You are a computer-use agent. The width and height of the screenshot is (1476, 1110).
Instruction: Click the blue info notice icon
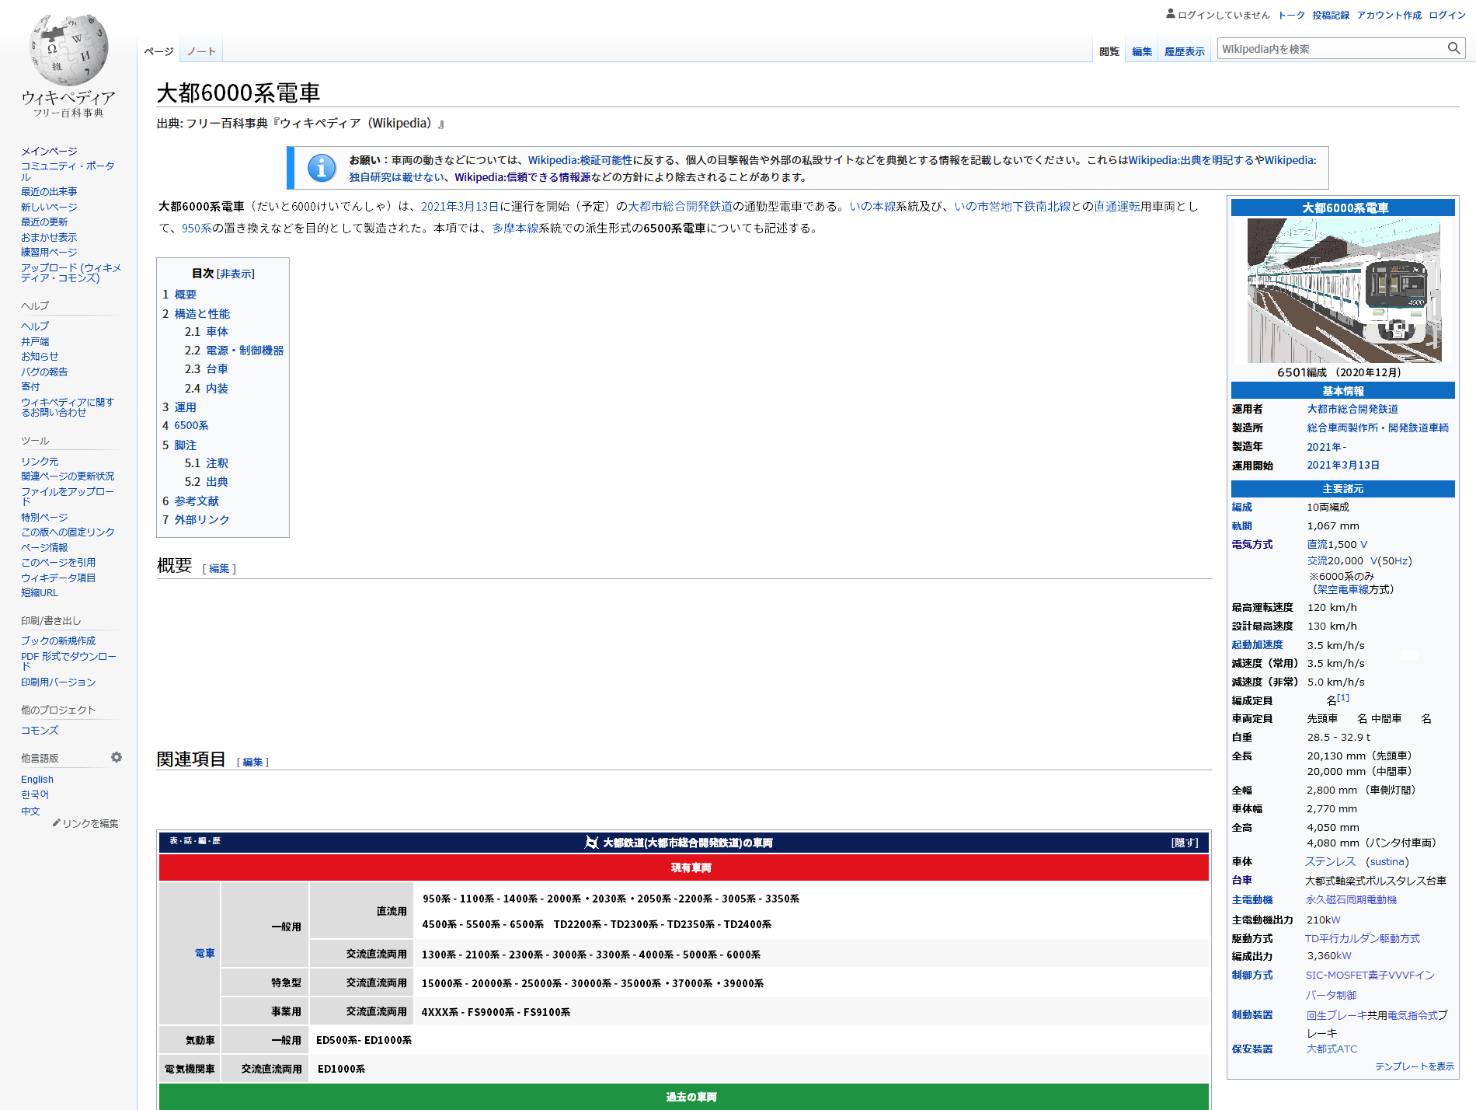(x=321, y=168)
